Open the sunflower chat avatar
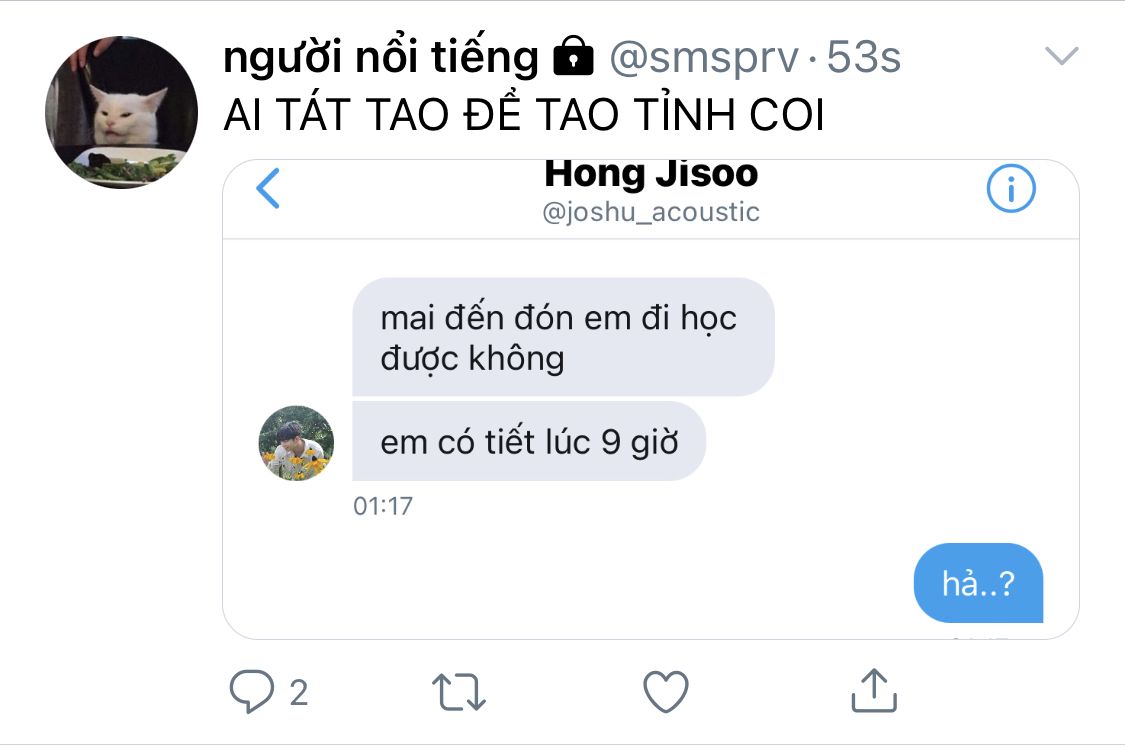This screenshot has height=748, width=1125. coord(296,443)
